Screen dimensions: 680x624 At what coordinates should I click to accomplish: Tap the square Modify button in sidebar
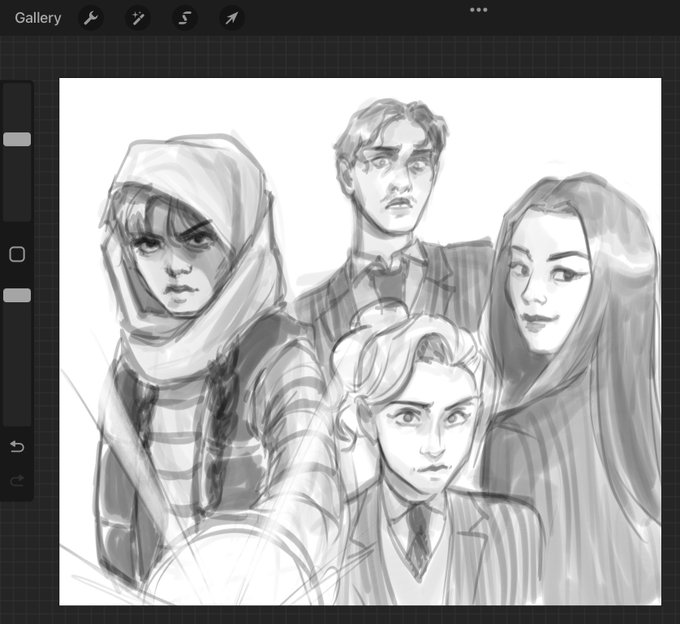(x=17, y=255)
